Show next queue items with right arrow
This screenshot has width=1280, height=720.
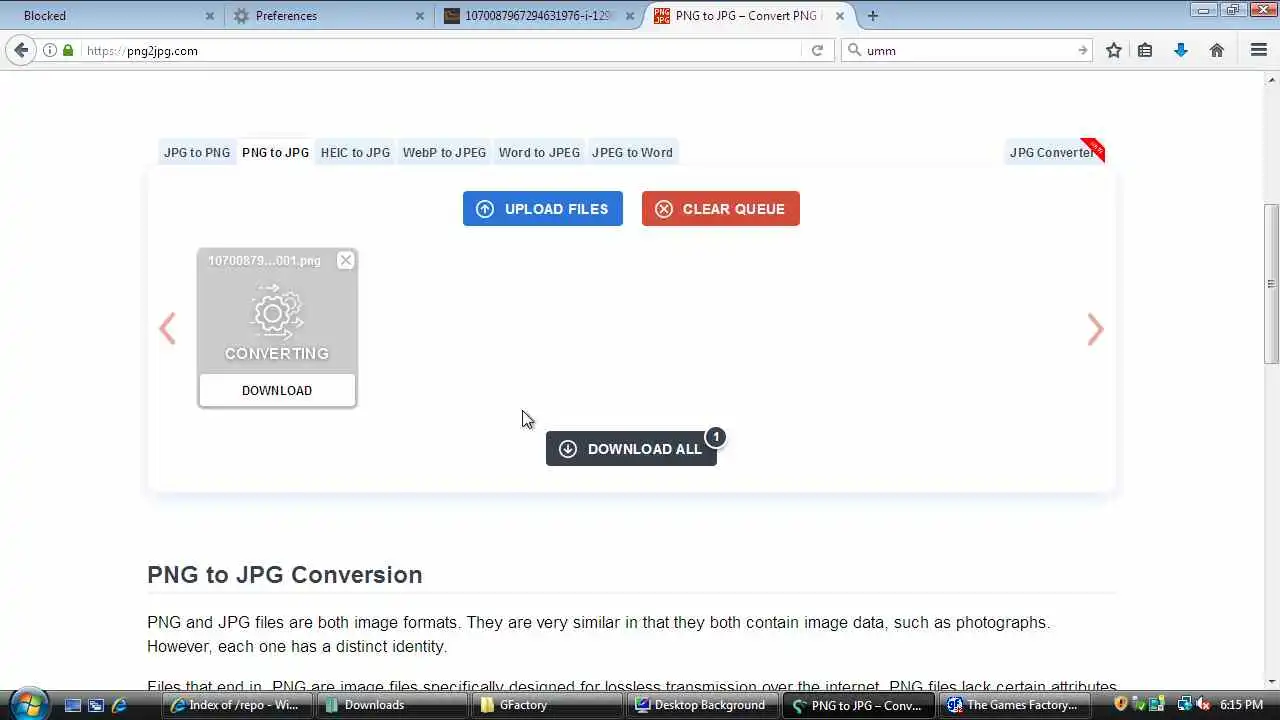(1095, 329)
